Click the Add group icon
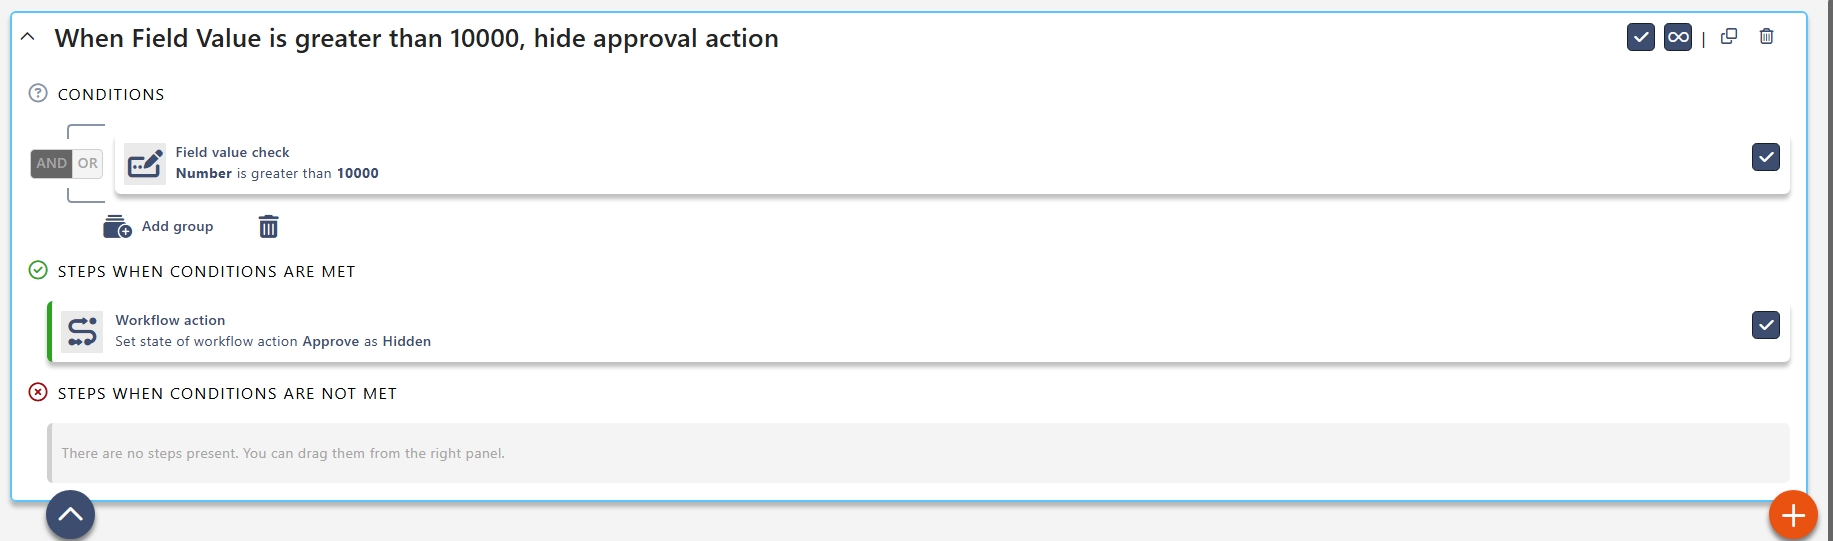The height and width of the screenshot is (541, 1833). [x=117, y=227]
